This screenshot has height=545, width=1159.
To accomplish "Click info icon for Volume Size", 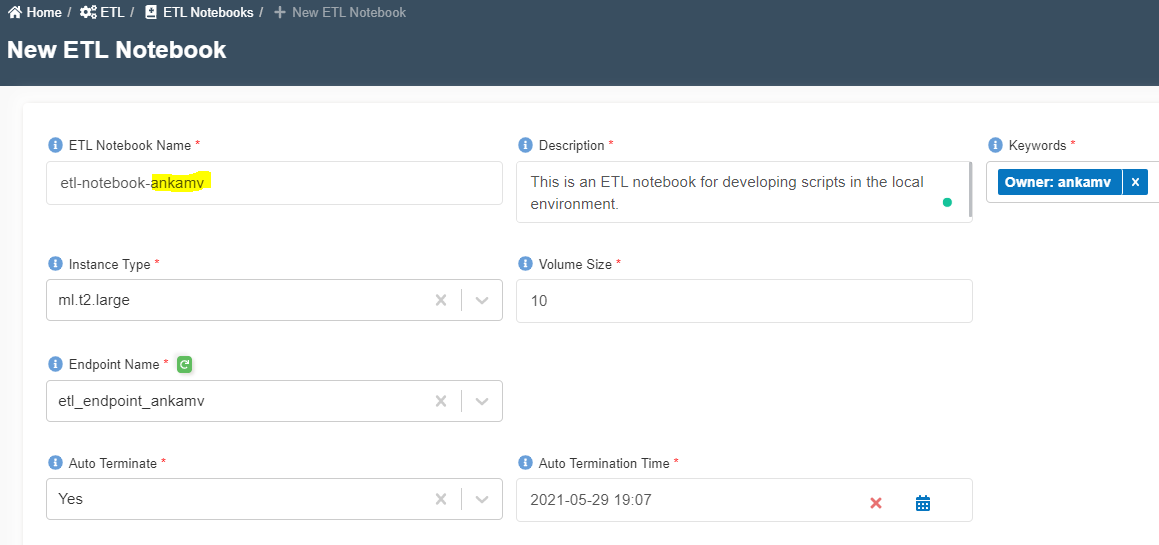I will (x=525, y=264).
